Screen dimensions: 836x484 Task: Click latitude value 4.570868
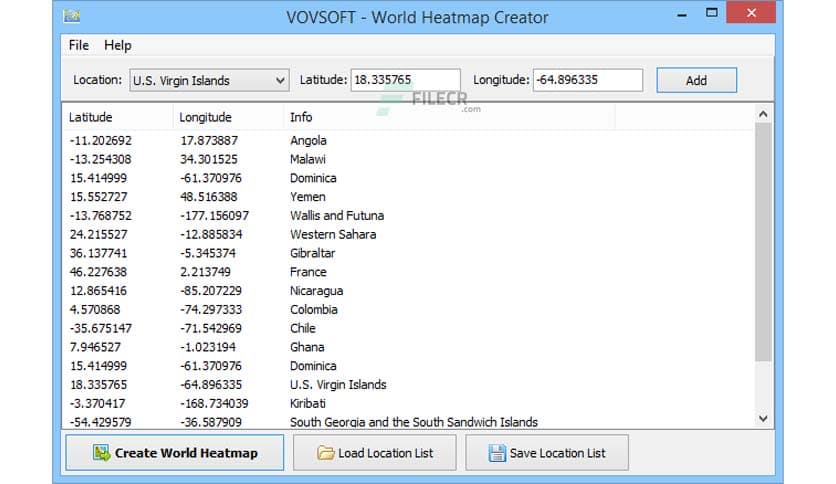pos(95,310)
